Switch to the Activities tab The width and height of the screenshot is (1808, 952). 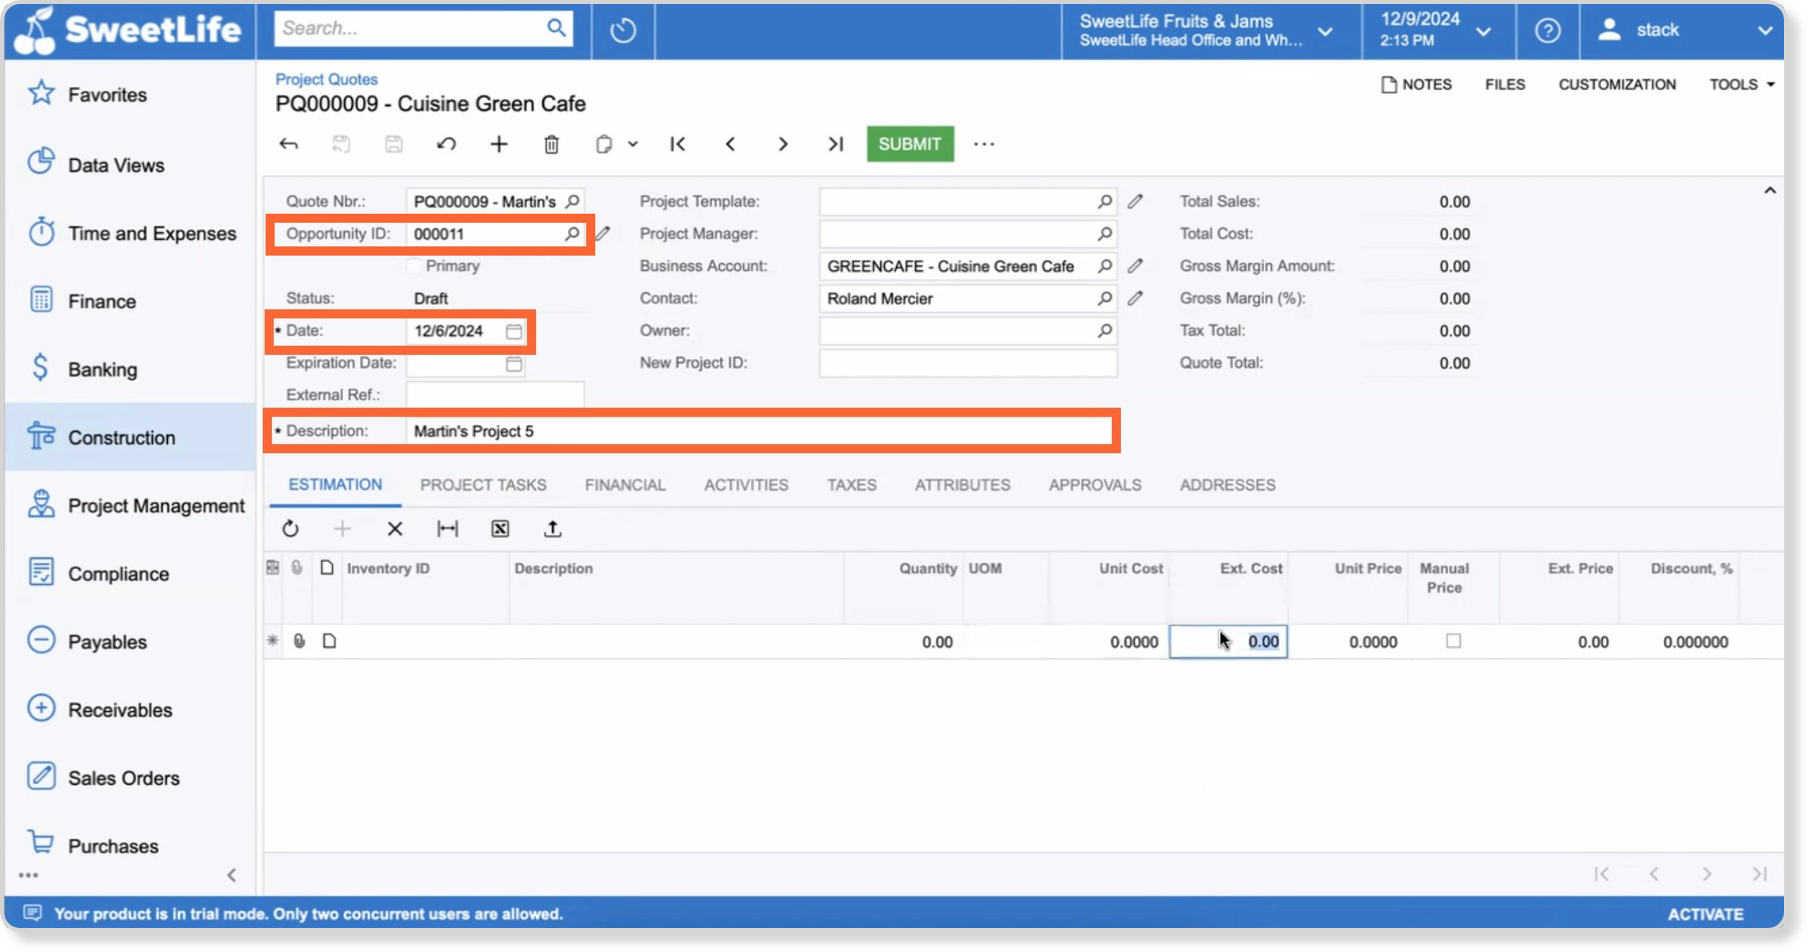pyautogui.click(x=746, y=485)
